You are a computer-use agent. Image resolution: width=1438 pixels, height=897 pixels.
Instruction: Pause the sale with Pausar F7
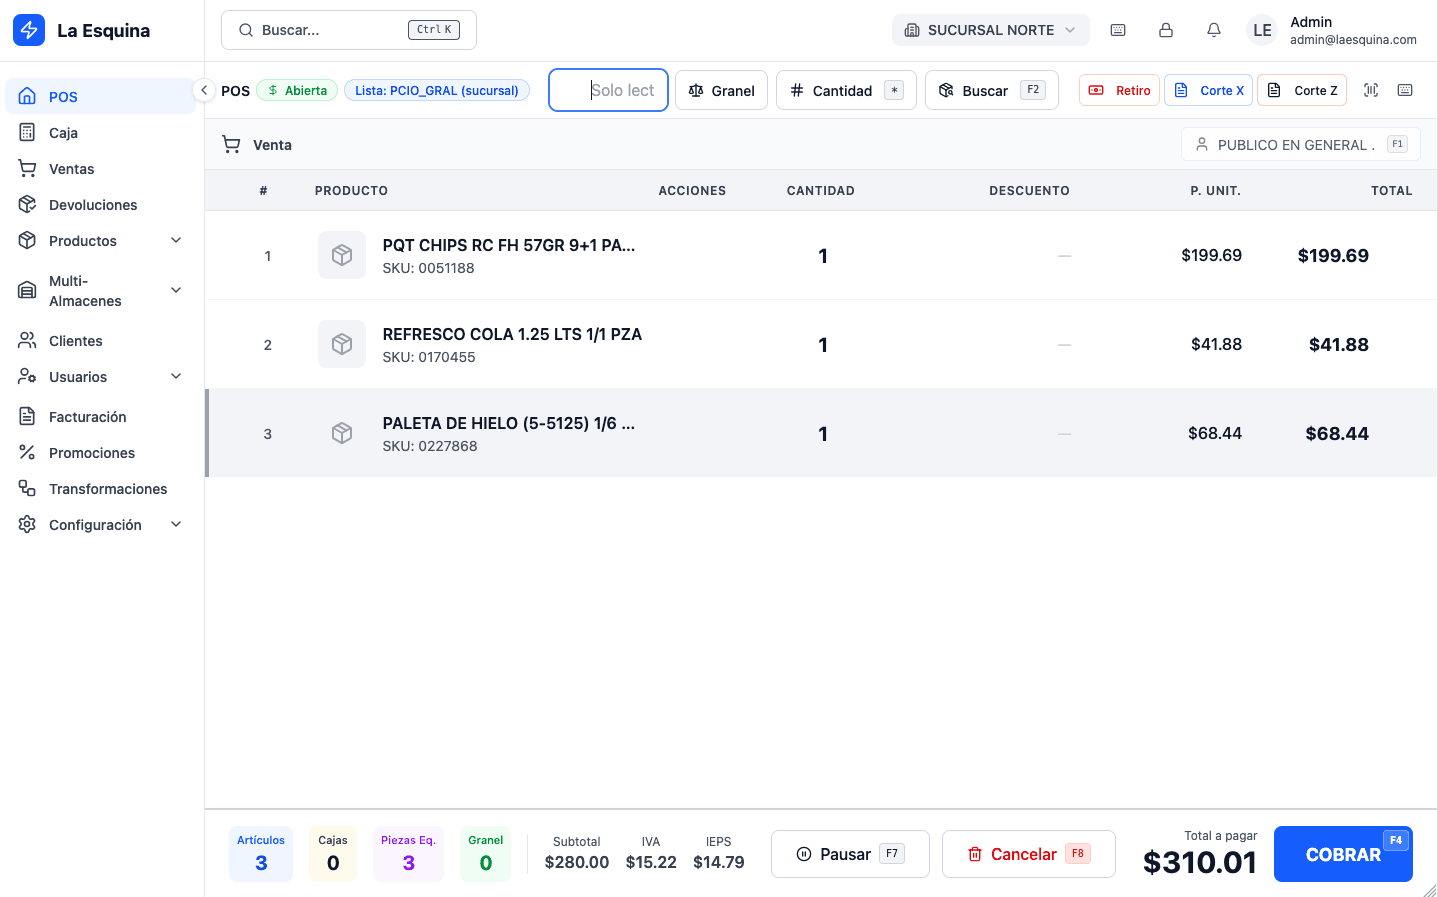(850, 854)
